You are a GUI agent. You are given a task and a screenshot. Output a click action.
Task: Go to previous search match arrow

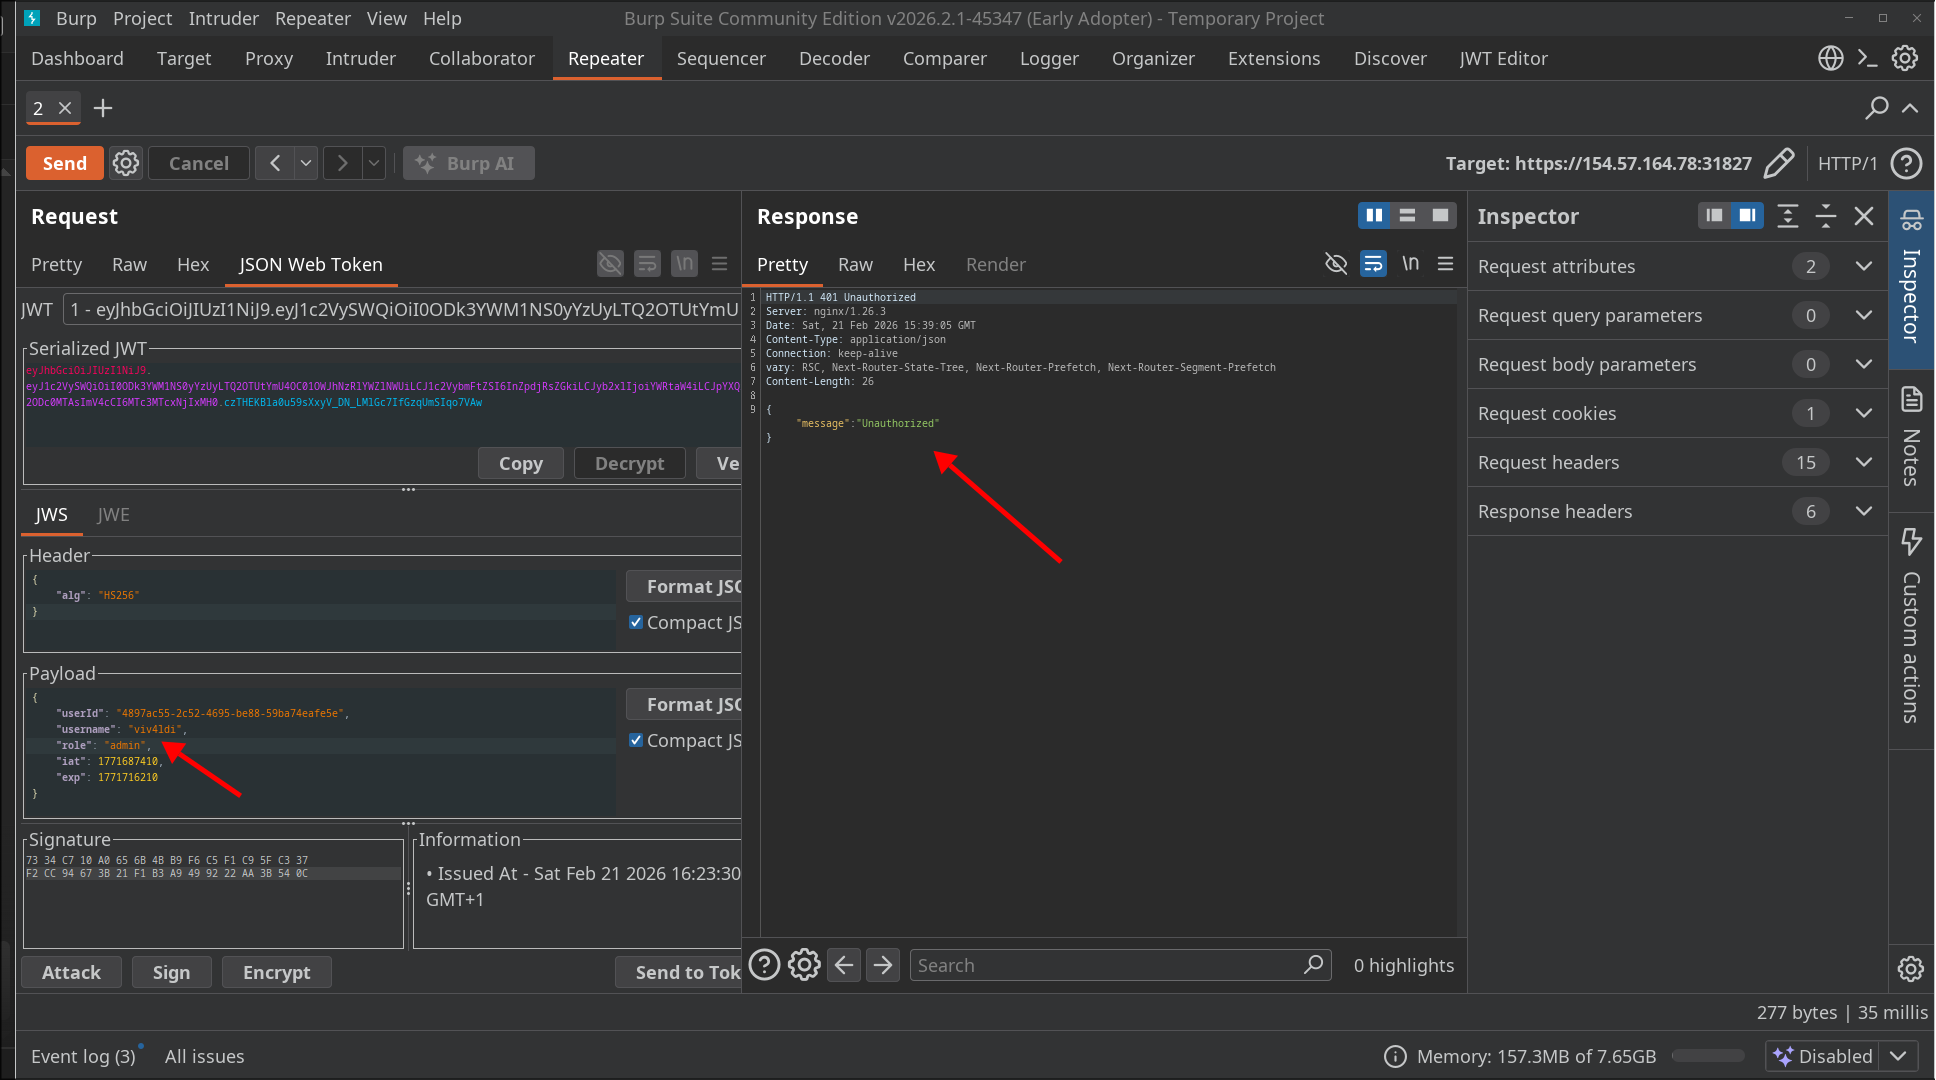pyautogui.click(x=844, y=965)
